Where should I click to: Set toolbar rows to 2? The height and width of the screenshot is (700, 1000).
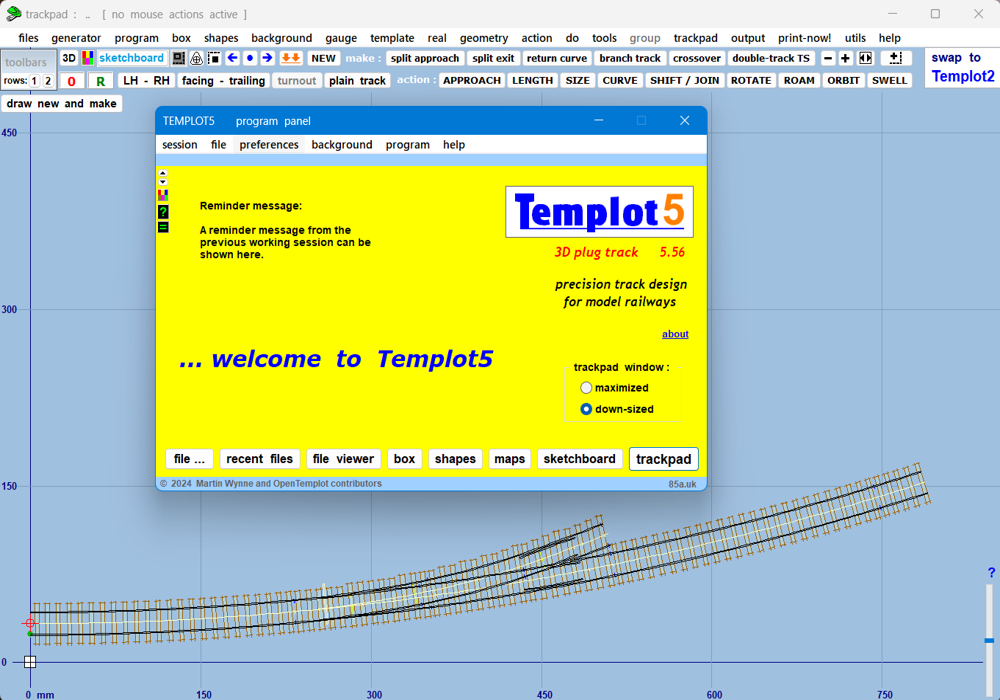48,81
